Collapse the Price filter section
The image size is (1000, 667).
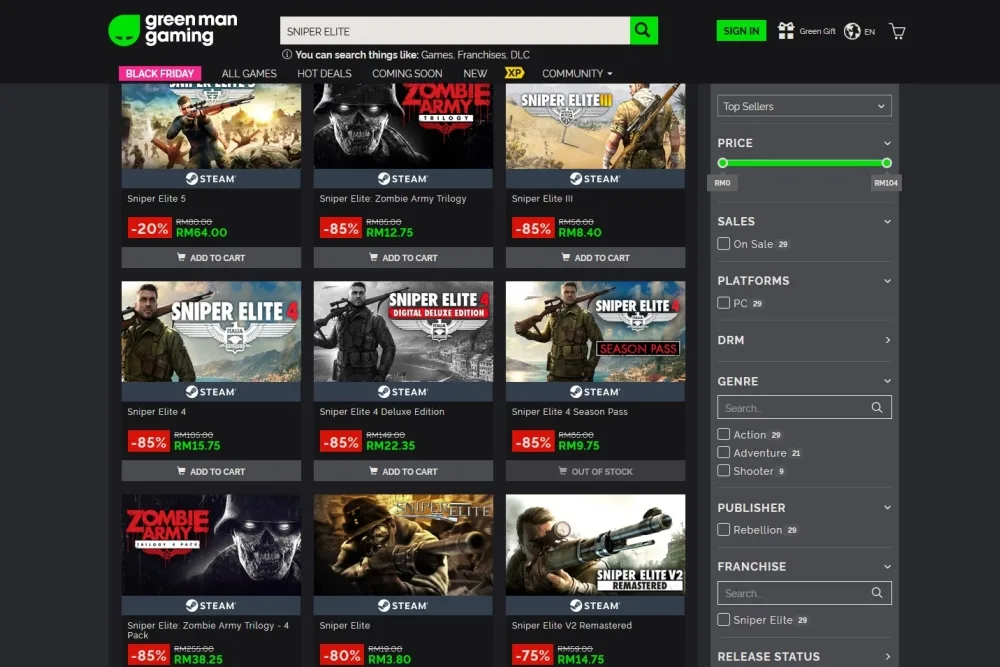(887, 143)
